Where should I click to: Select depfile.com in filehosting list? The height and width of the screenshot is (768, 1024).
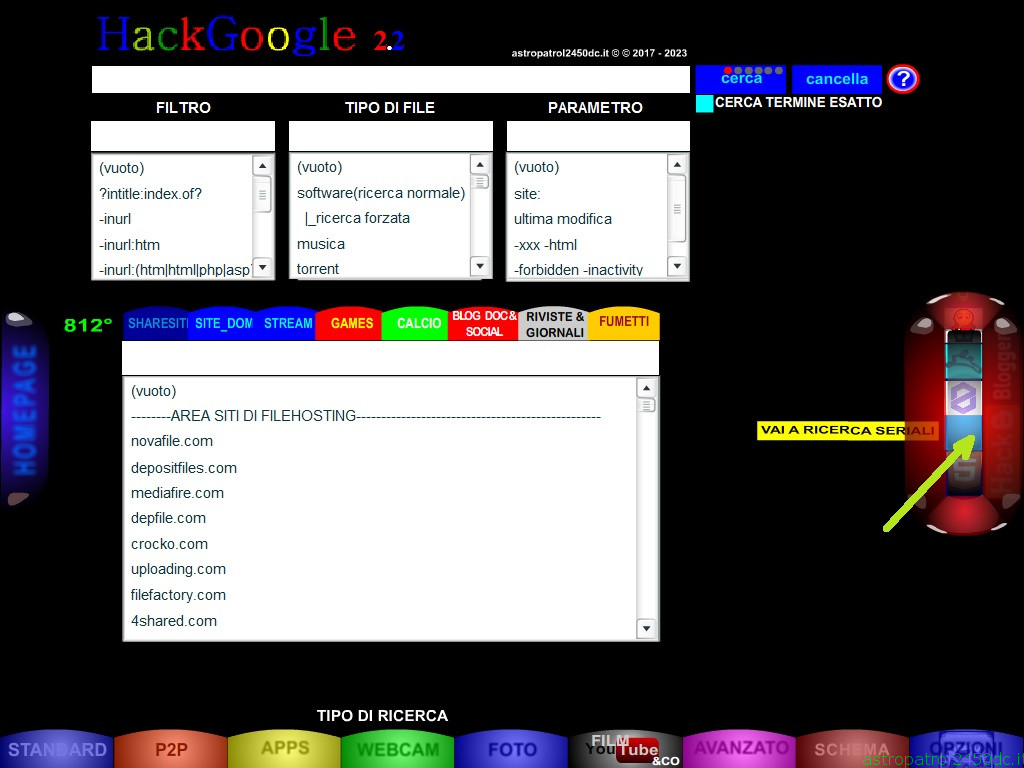tap(168, 518)
